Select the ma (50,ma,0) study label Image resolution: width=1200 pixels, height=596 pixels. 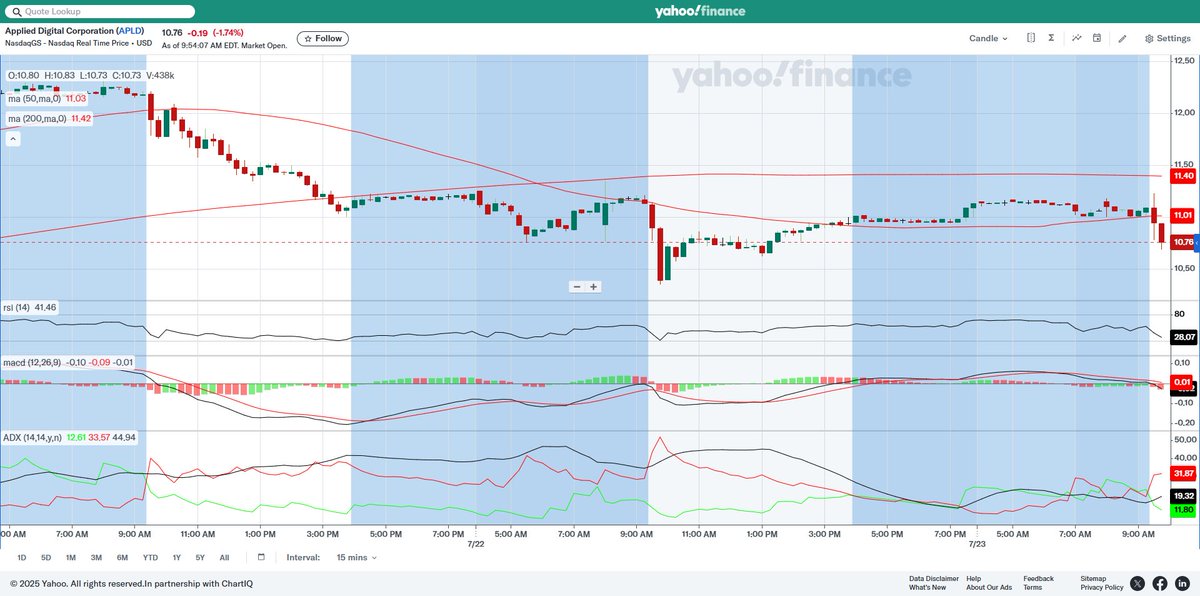tap(47, 98)
